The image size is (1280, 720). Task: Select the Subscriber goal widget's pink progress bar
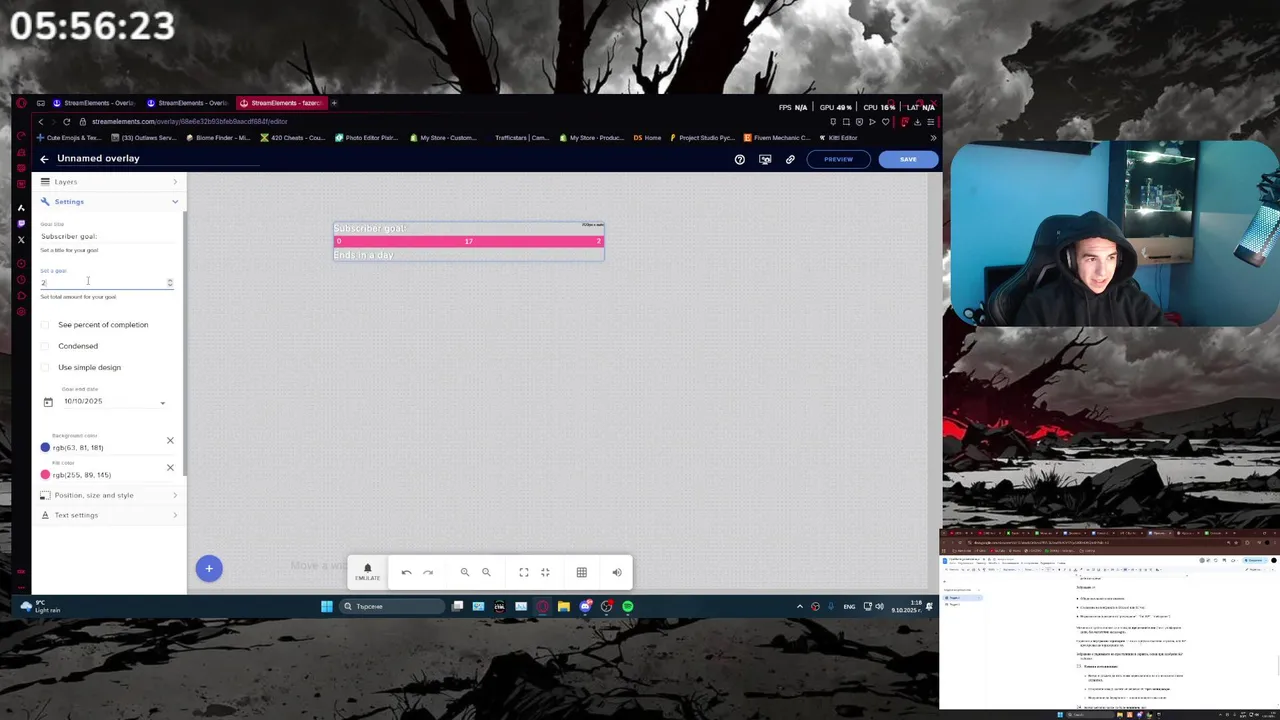pos(468,241)
